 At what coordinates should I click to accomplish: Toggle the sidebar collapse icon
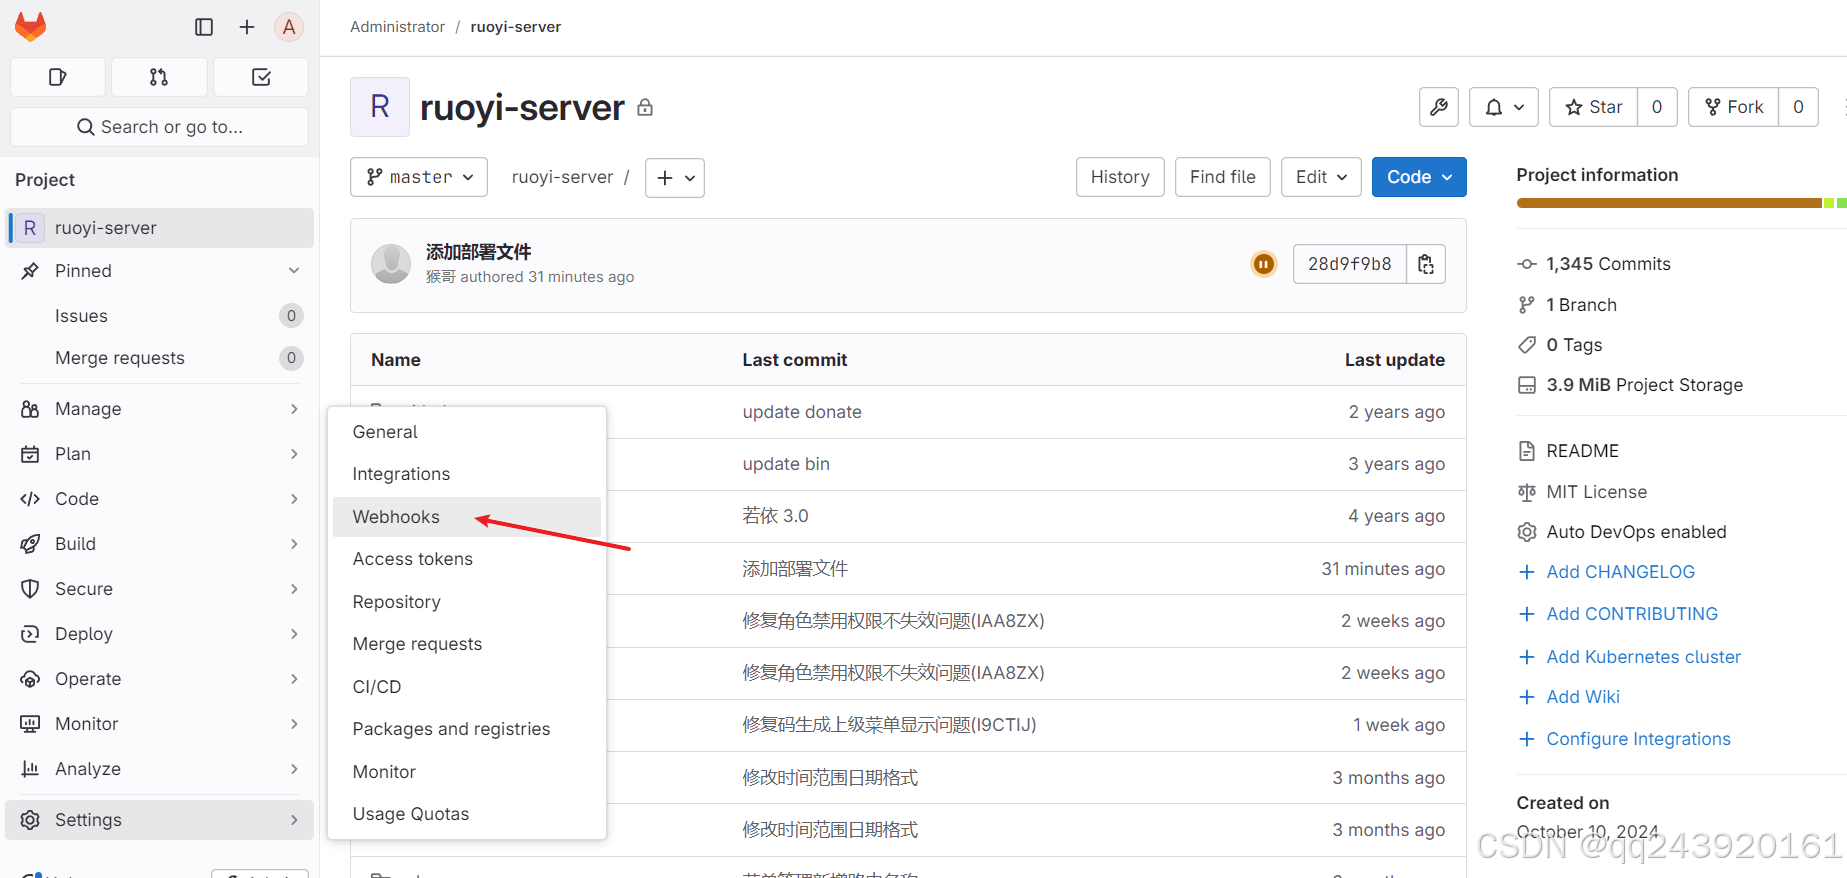click(204, 27)
